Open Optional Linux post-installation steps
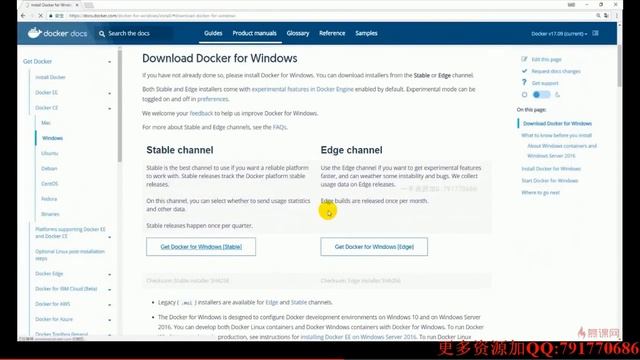Image resolution: width=640 pixels, height=360 pixels. (x=70, y=255)
